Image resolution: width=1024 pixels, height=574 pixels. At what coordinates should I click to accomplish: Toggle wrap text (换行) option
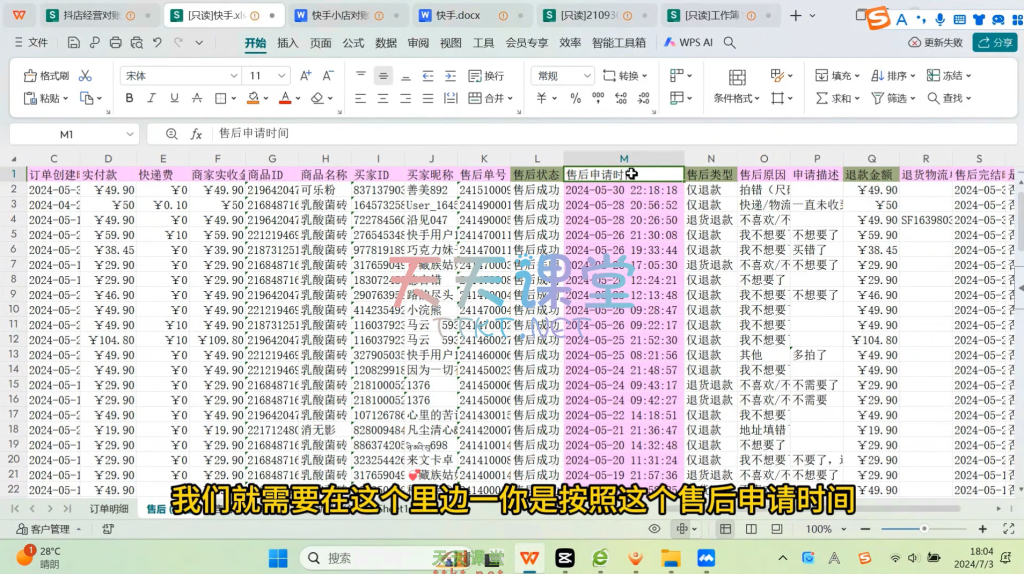pos(486,76)
